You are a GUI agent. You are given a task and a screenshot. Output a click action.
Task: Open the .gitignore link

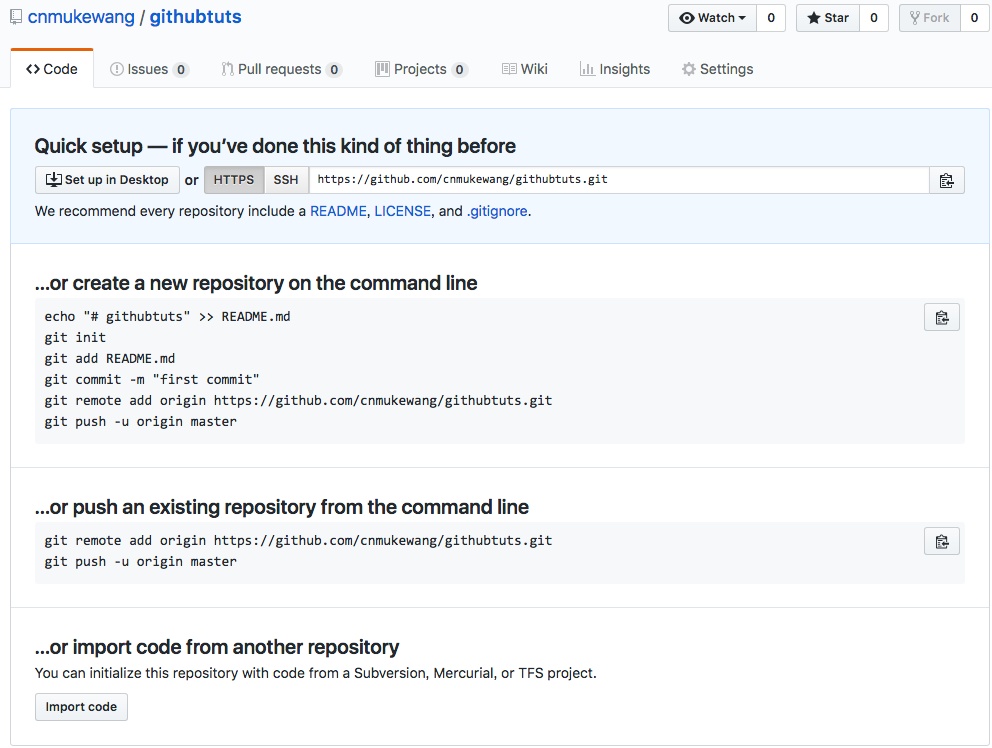coord(497,211)
